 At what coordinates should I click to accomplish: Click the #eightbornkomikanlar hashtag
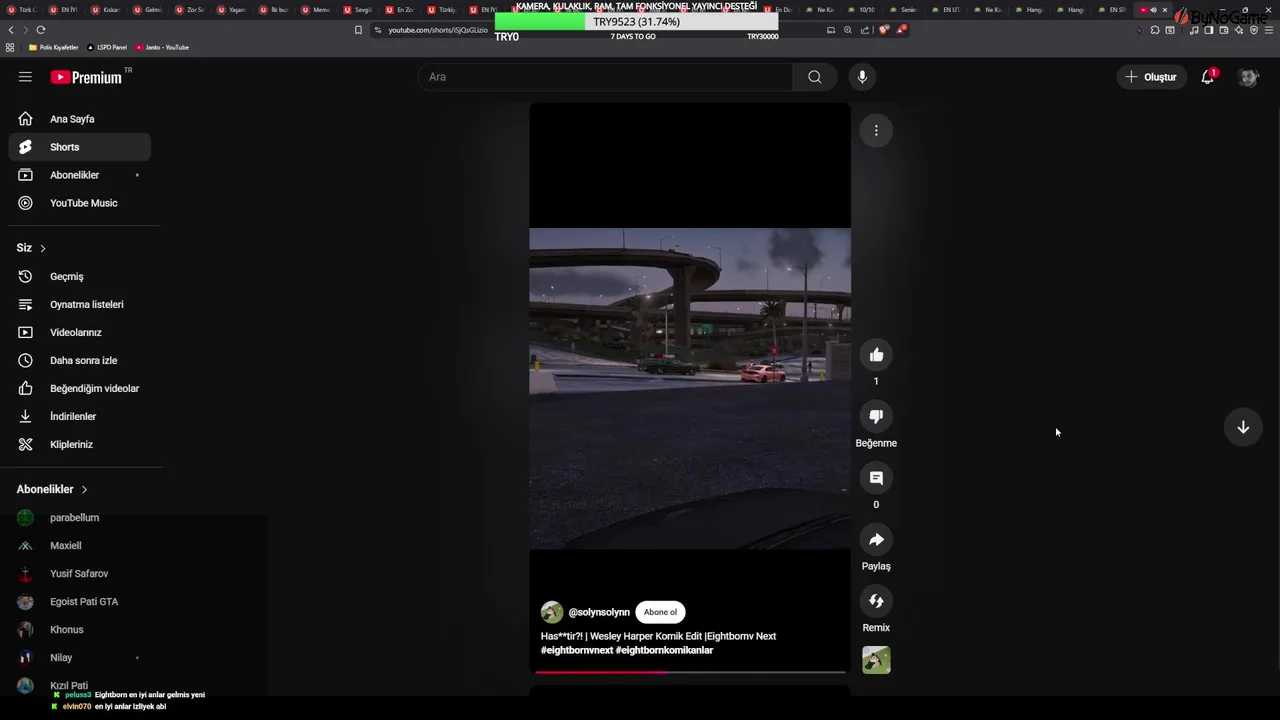click(x=664, y=650)
